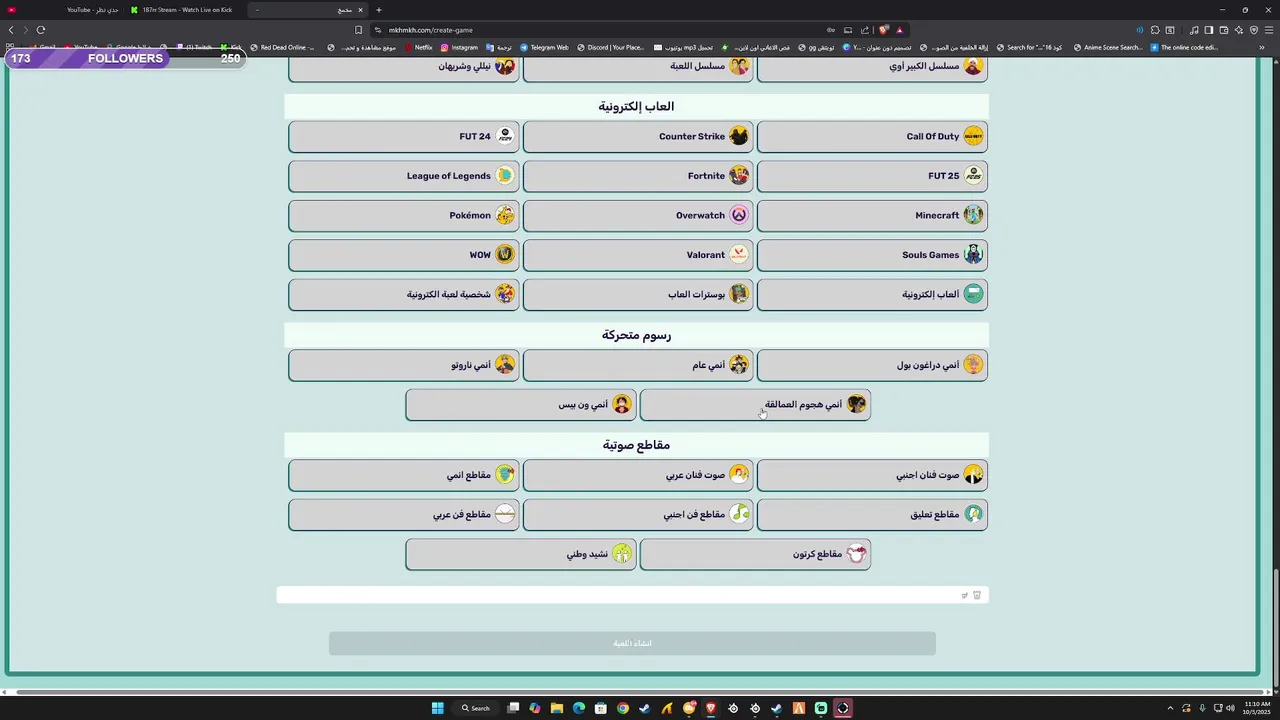Open the Red Dead Online bookmark
Viewport: 1280px width, 720px height.
(x=282, y=47)
